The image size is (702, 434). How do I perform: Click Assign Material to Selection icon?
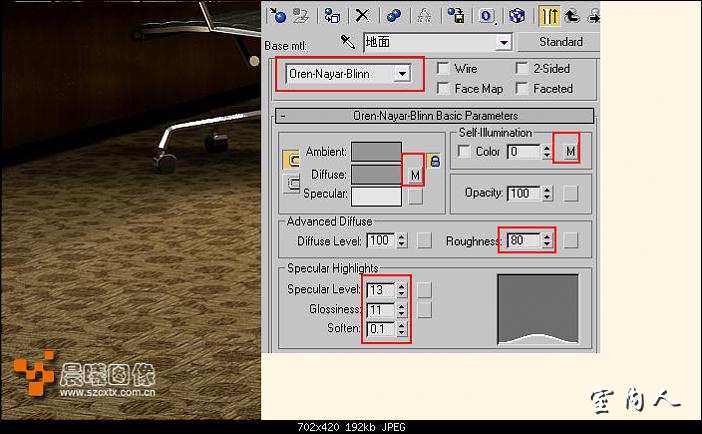(x=332, y=16)
